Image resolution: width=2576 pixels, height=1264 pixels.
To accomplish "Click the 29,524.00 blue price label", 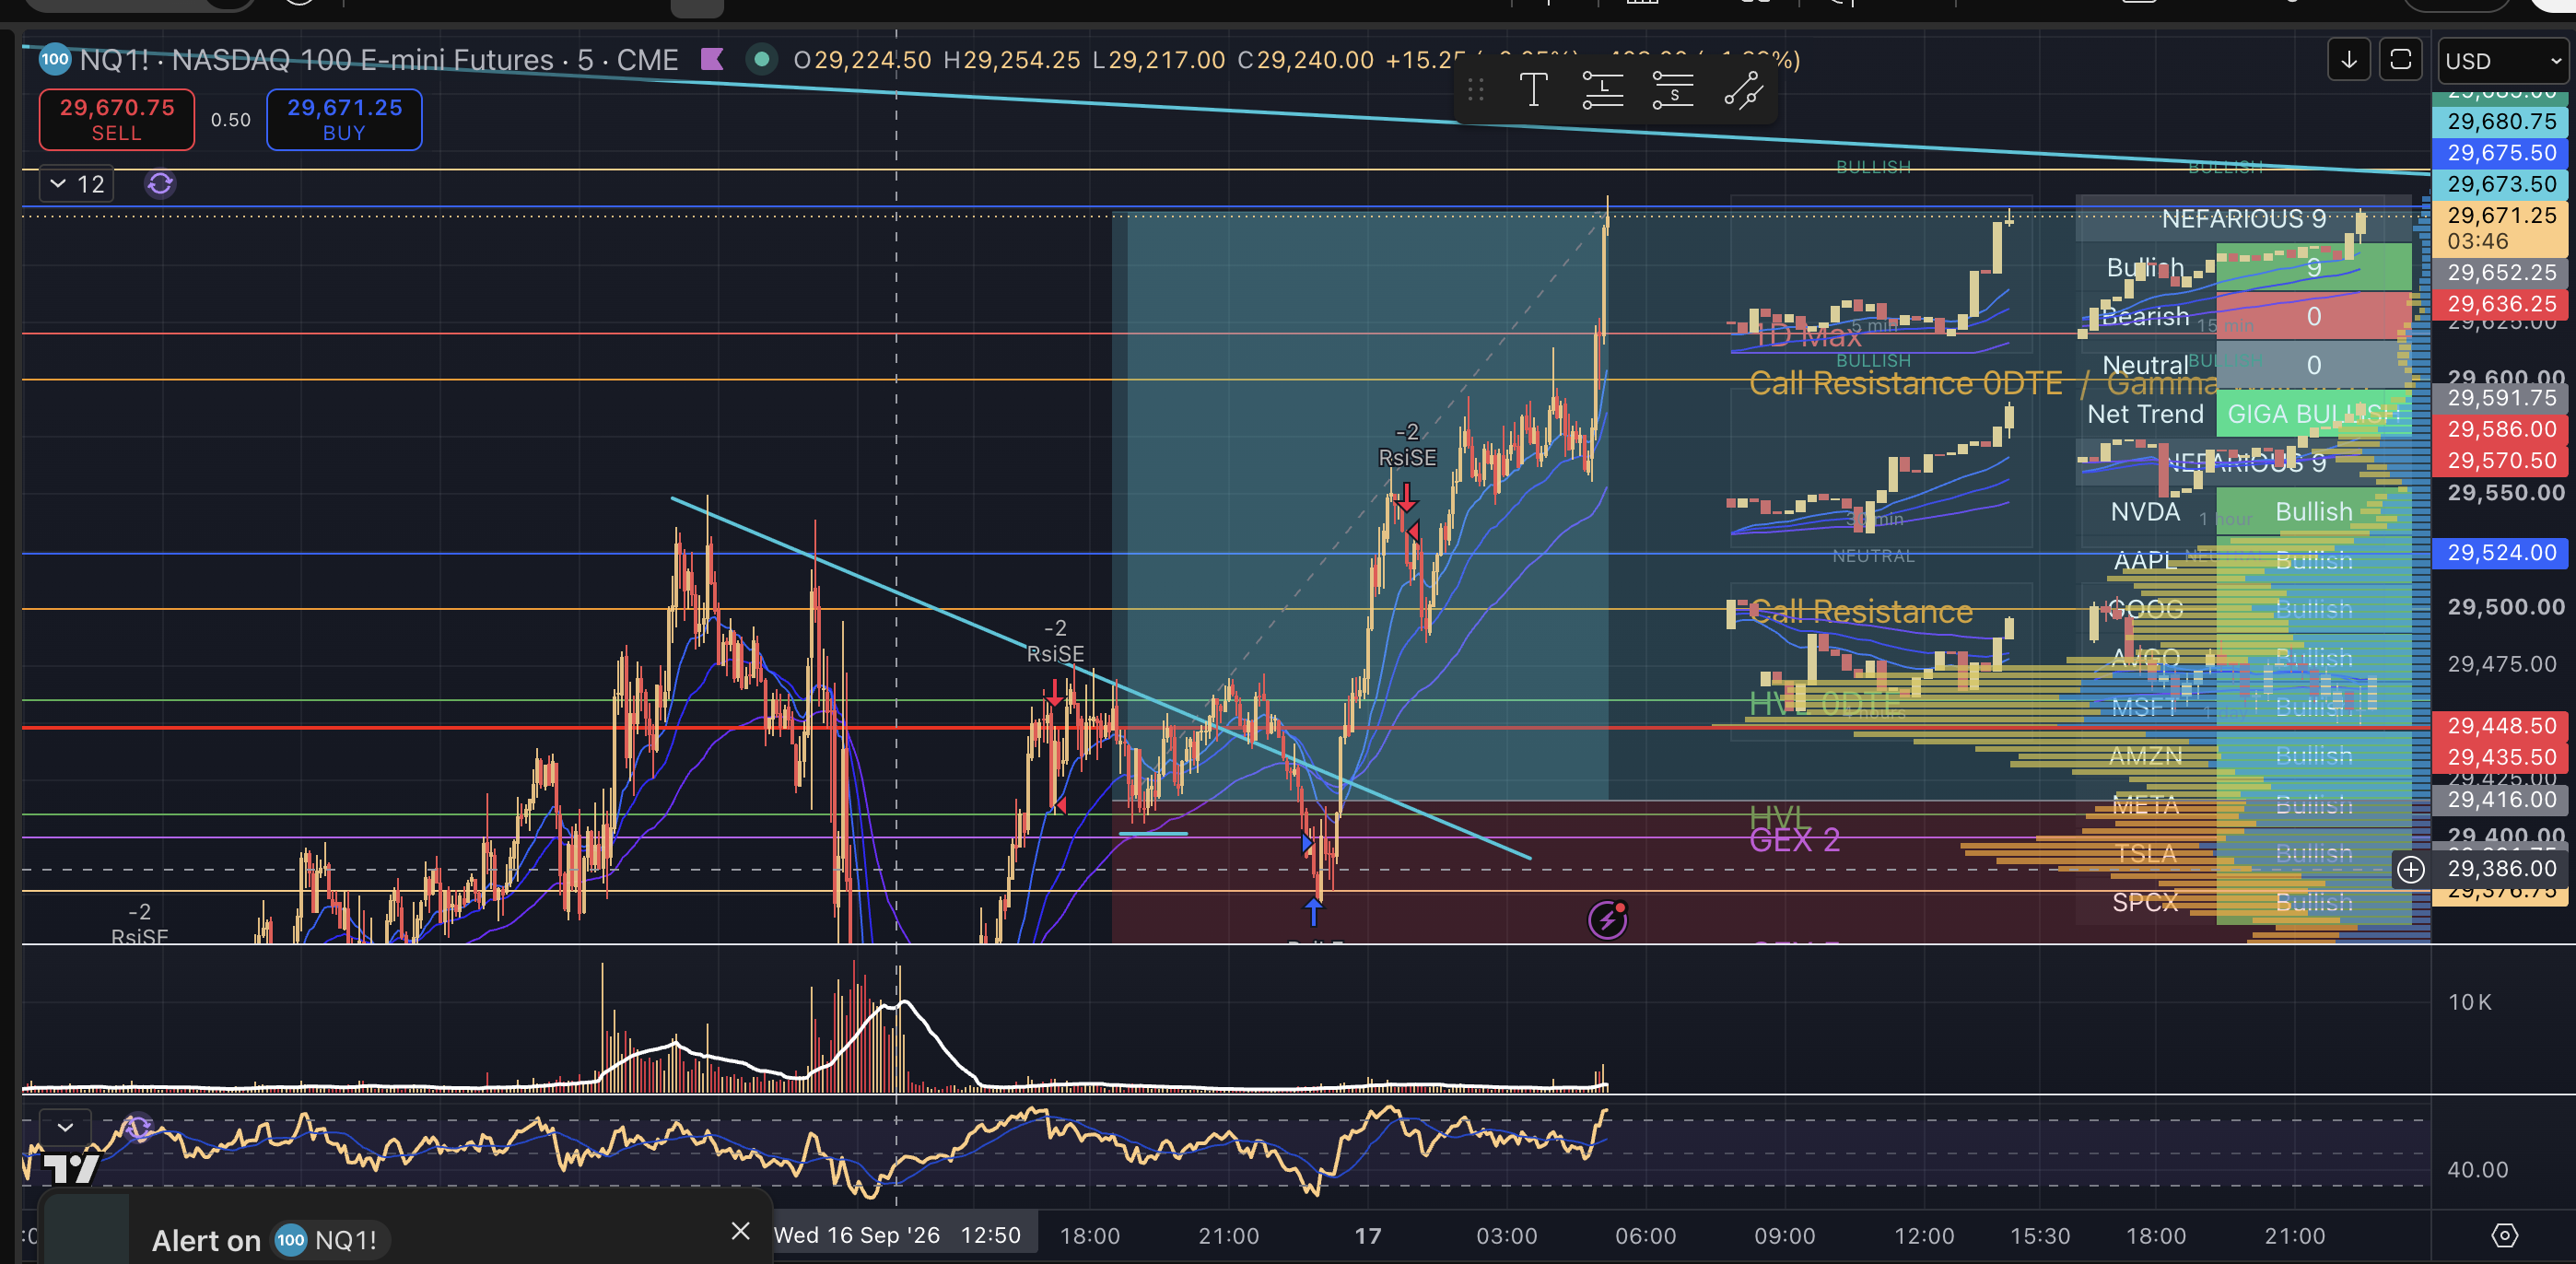I will (2500, 553).
